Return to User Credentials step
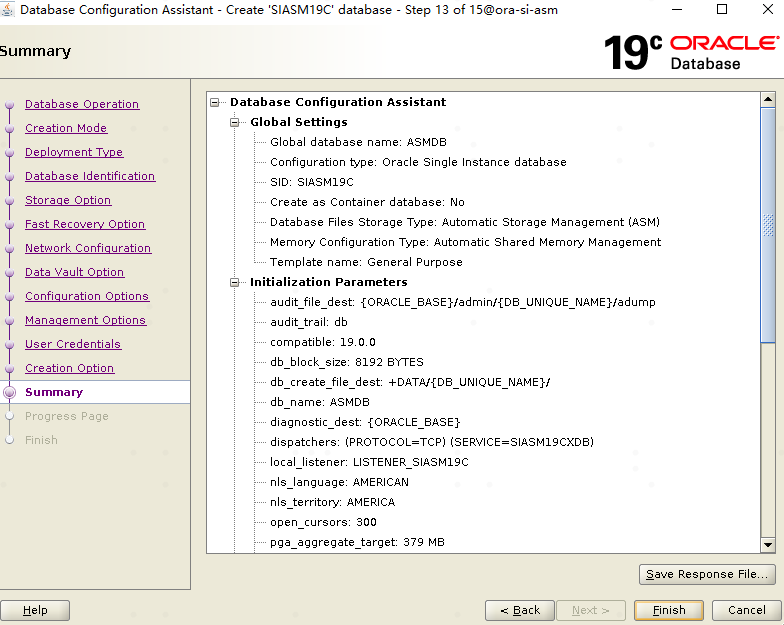The width and height of the screenshot is (784, 625). 73,344
